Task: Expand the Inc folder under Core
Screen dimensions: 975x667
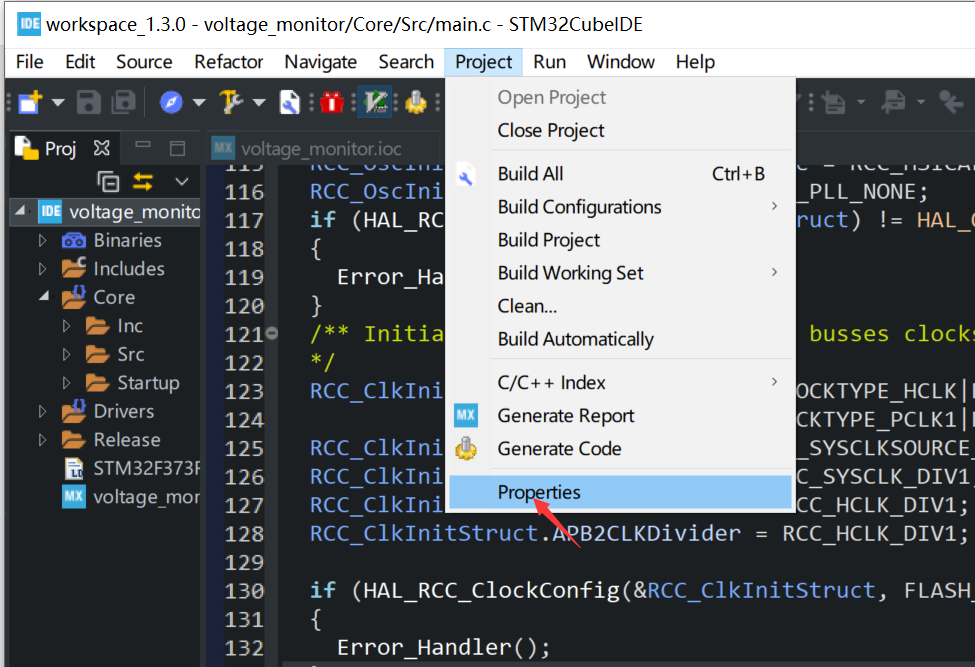Action: [x=65, y=326]
